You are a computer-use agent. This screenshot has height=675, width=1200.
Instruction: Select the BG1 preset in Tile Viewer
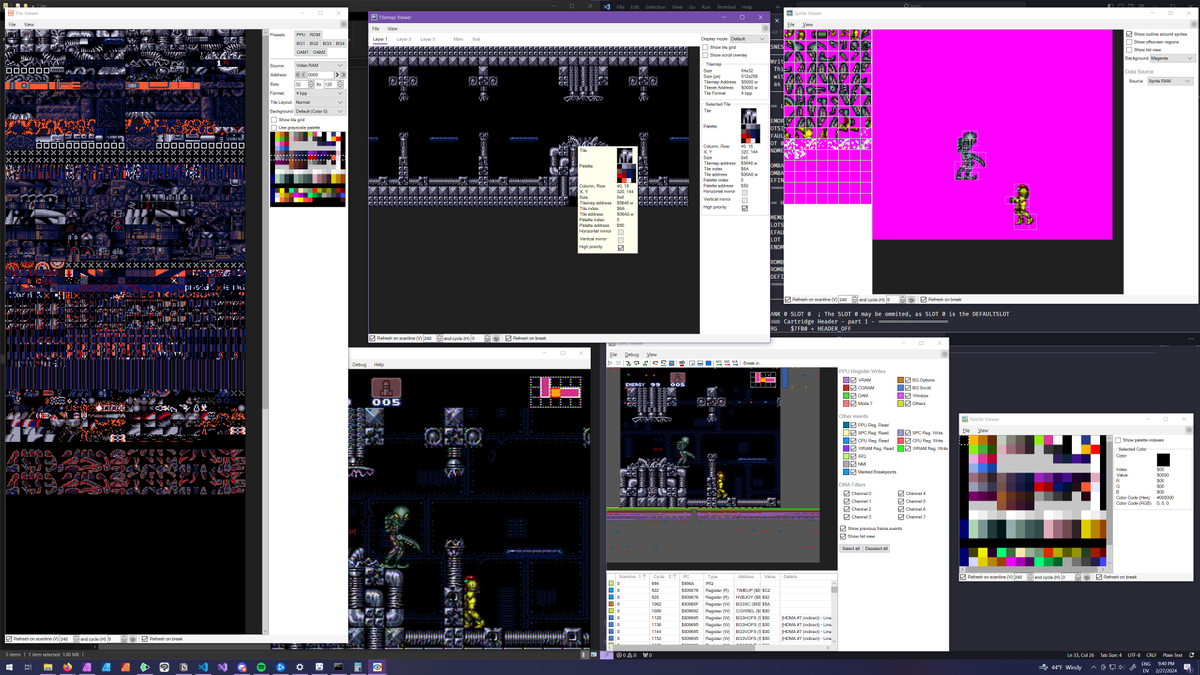point(301,43)
